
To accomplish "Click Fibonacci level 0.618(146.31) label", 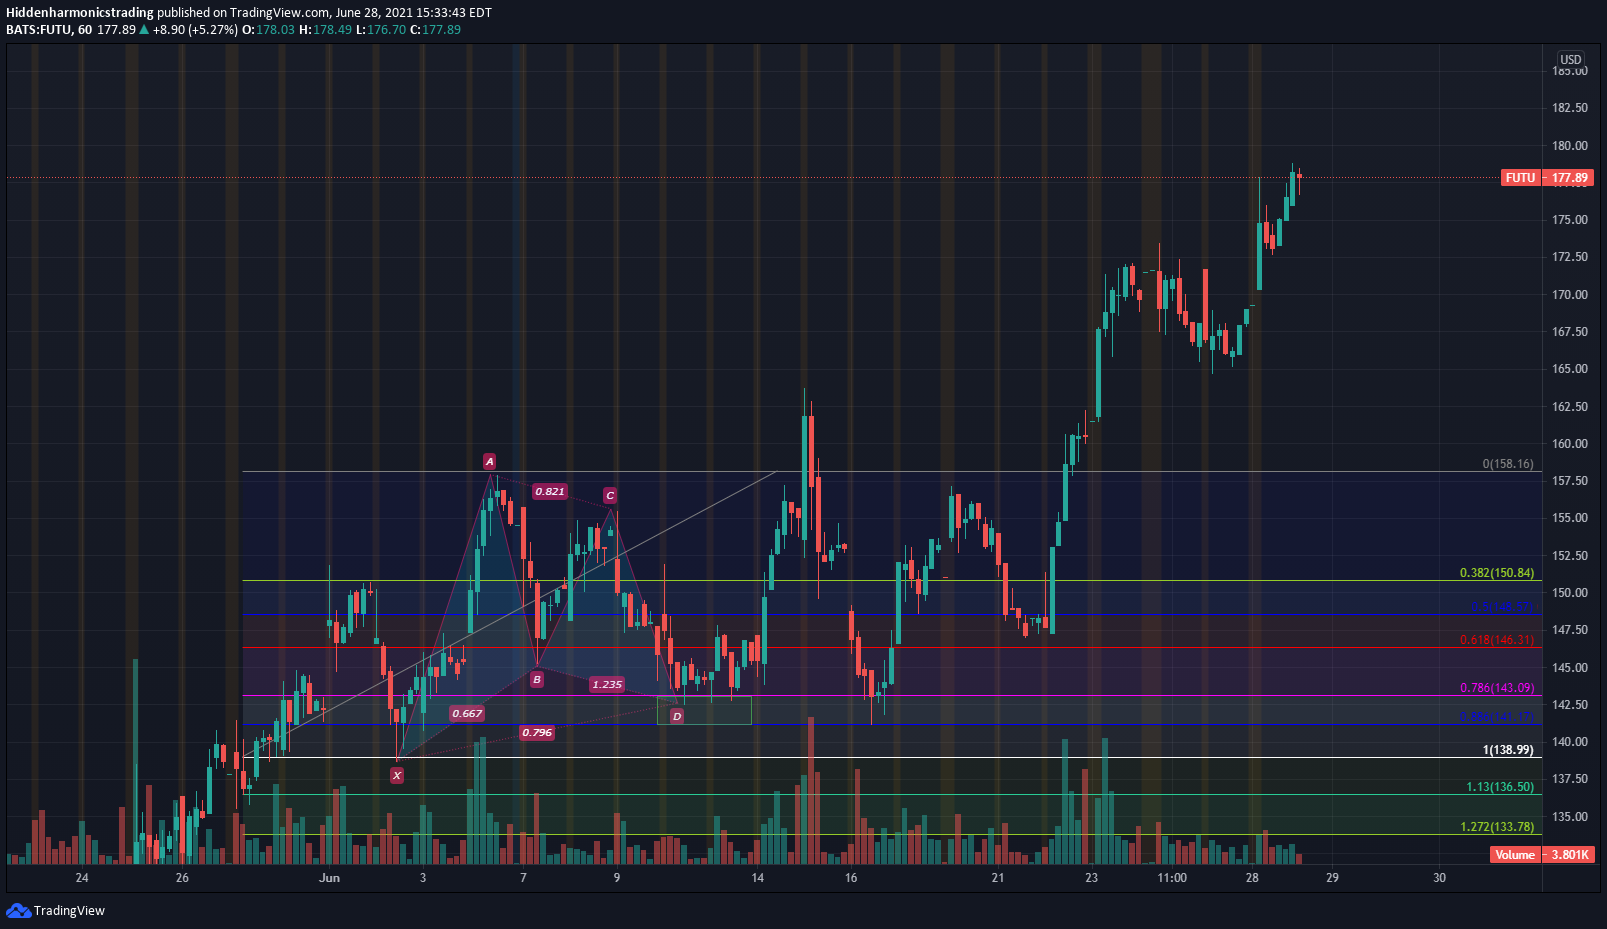I will (x=1497, y=640).
